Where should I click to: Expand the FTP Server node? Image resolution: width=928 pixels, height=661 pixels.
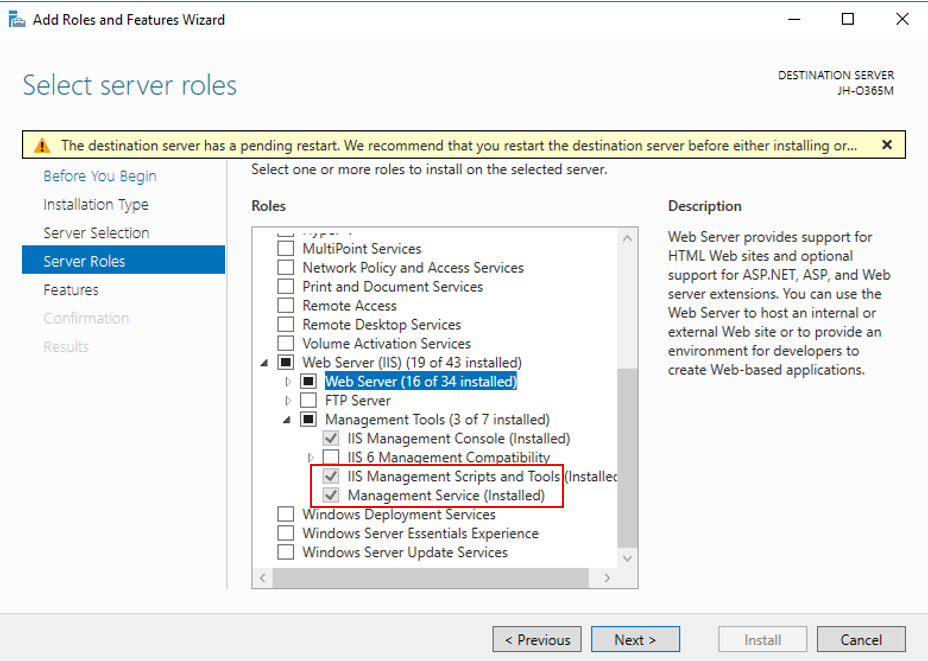(x=288, y=401)
